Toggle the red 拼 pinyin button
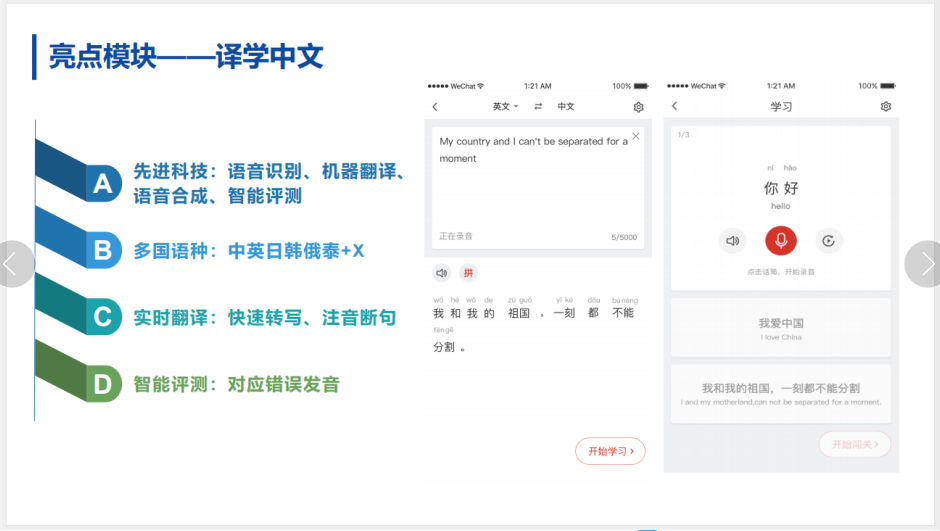 tap(468, 273)
